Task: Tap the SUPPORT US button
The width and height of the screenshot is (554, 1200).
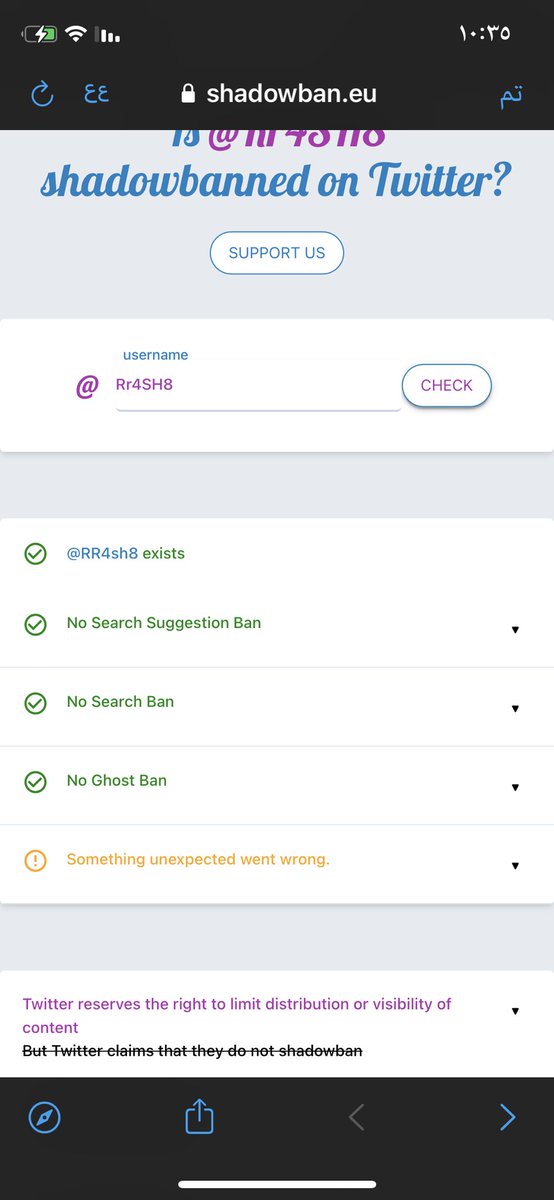Action: click(277, 253)
